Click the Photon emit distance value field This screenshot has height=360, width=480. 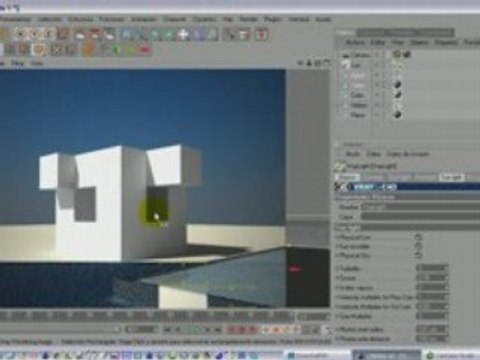click(x=431, y=339)
